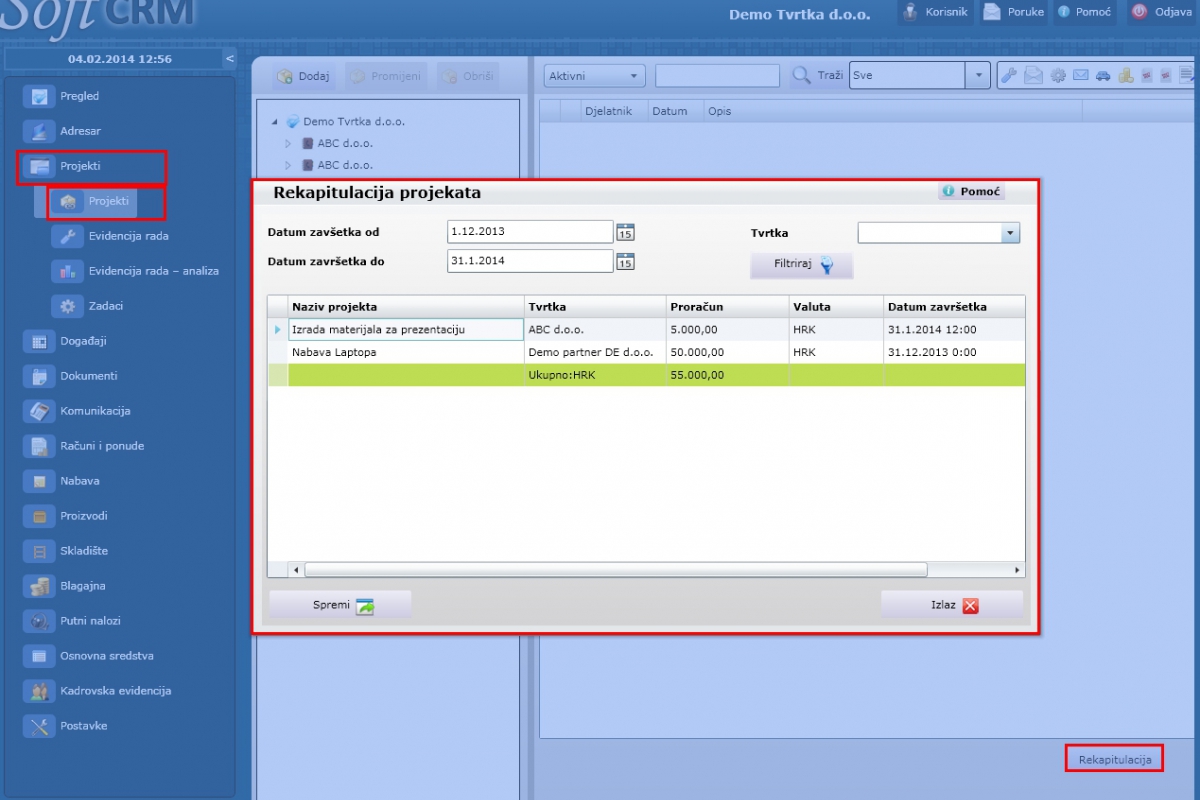This screenshot has width=1200, height=800.
Task: Click the Dodaj add button
Action: tap(302, 76)
